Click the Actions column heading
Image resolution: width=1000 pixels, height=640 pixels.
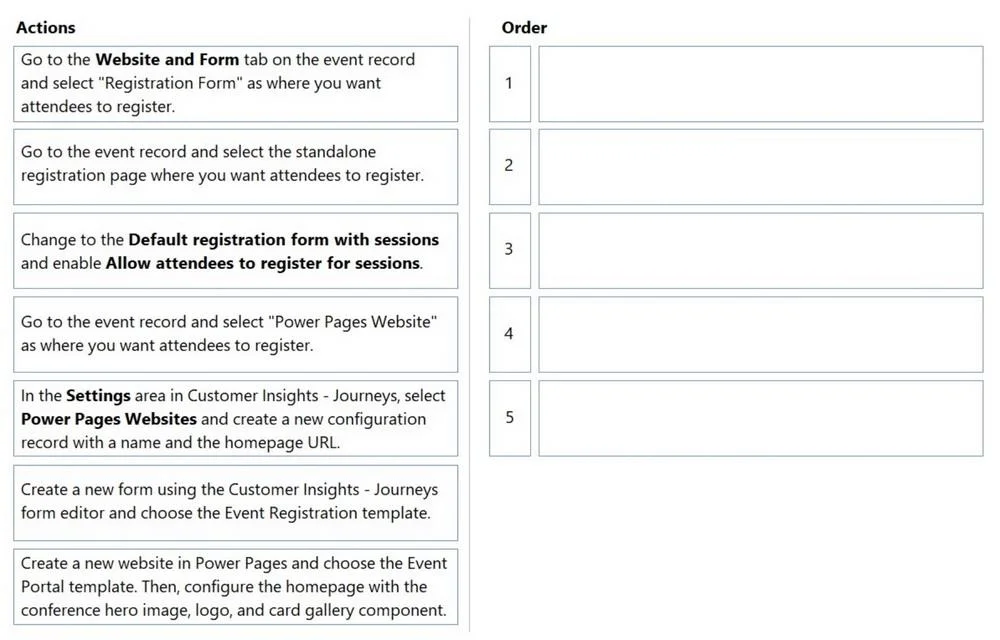point(45,27)
